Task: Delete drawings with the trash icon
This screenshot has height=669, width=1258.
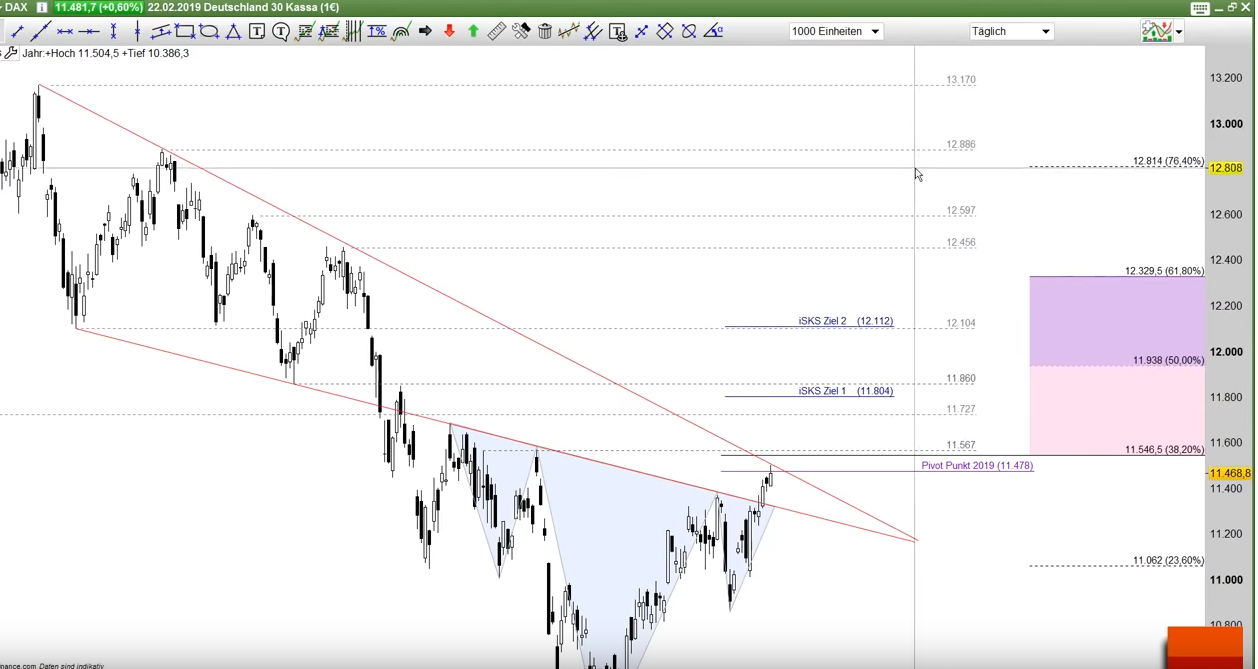Action: click(545, 31)
